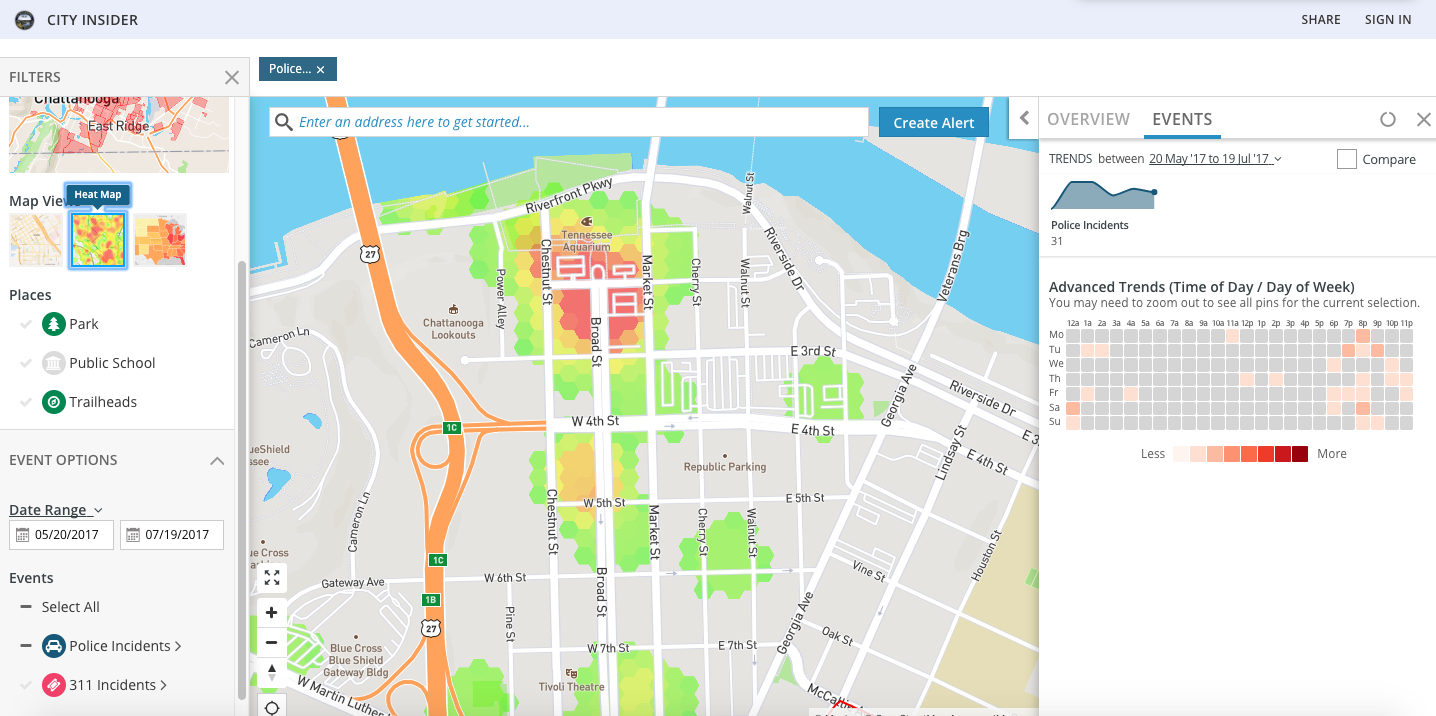The height and width of the screenshot is (716, 1436).
Task: Toggle the Public School place checkmark
Action: coord(26,363)
